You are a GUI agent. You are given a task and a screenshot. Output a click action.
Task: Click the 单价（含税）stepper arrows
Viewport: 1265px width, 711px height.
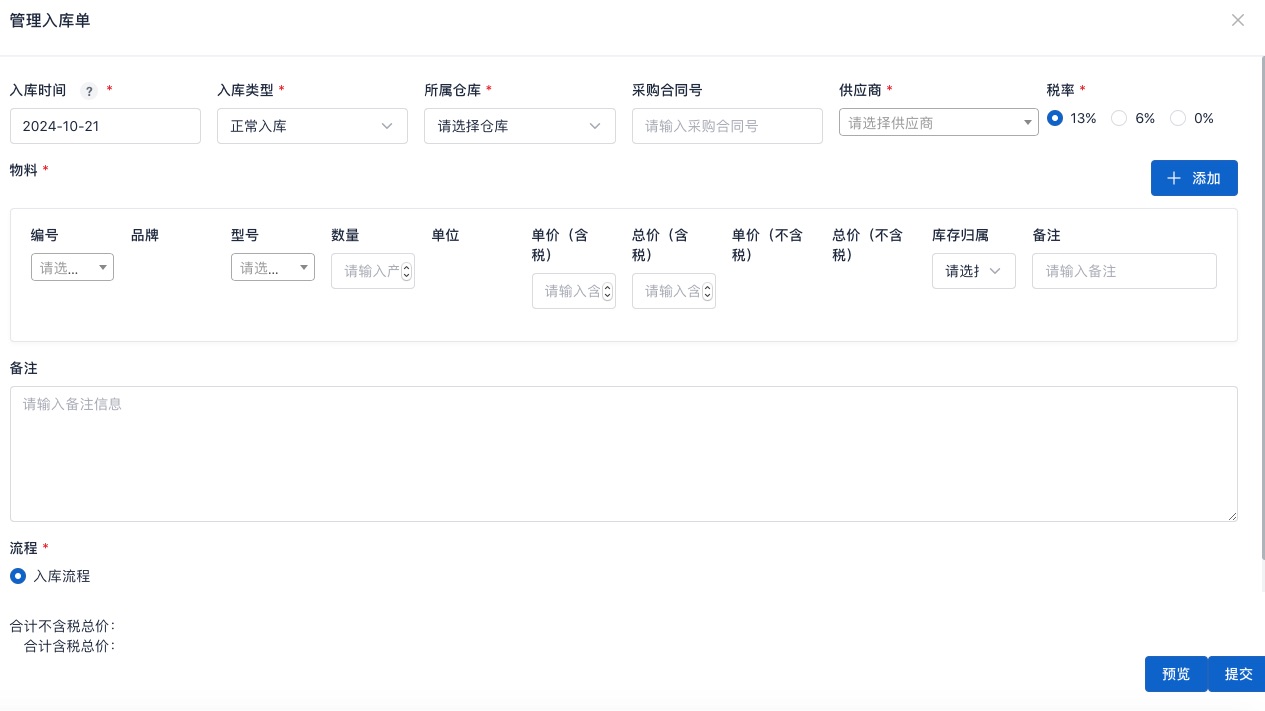pyautogui.click(x=607, y=291)
